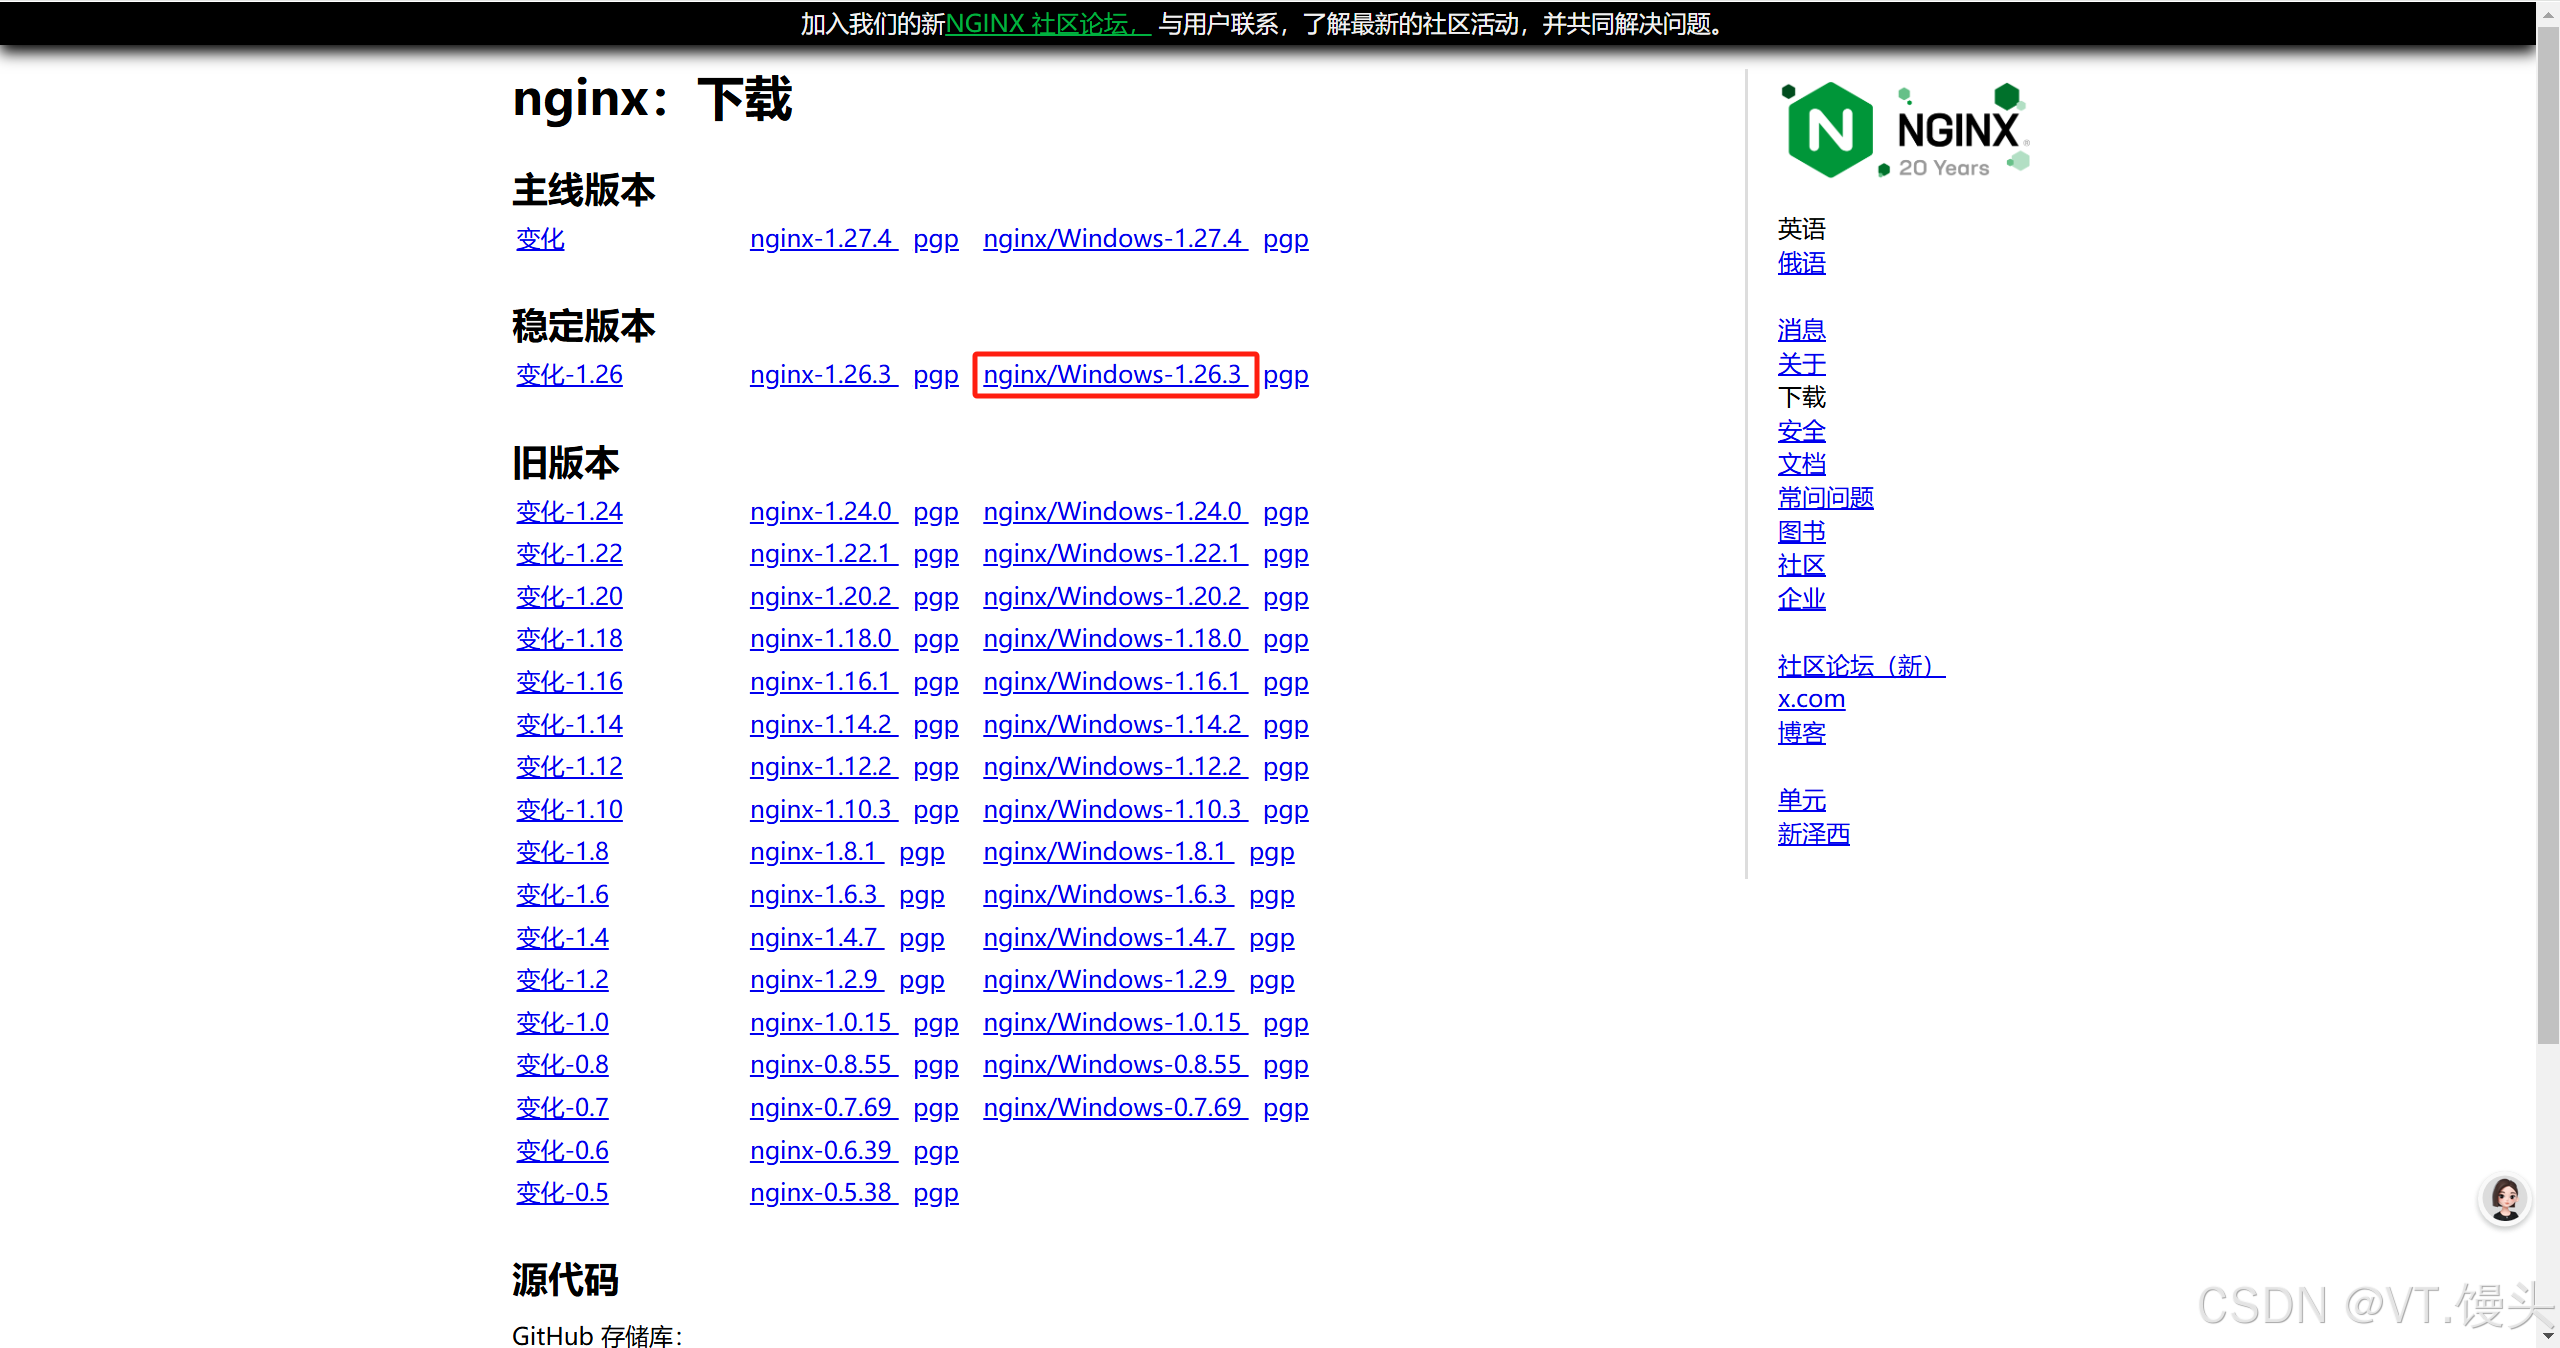Open the NGINX 社区论坛 banner link

coord(1048,24)
